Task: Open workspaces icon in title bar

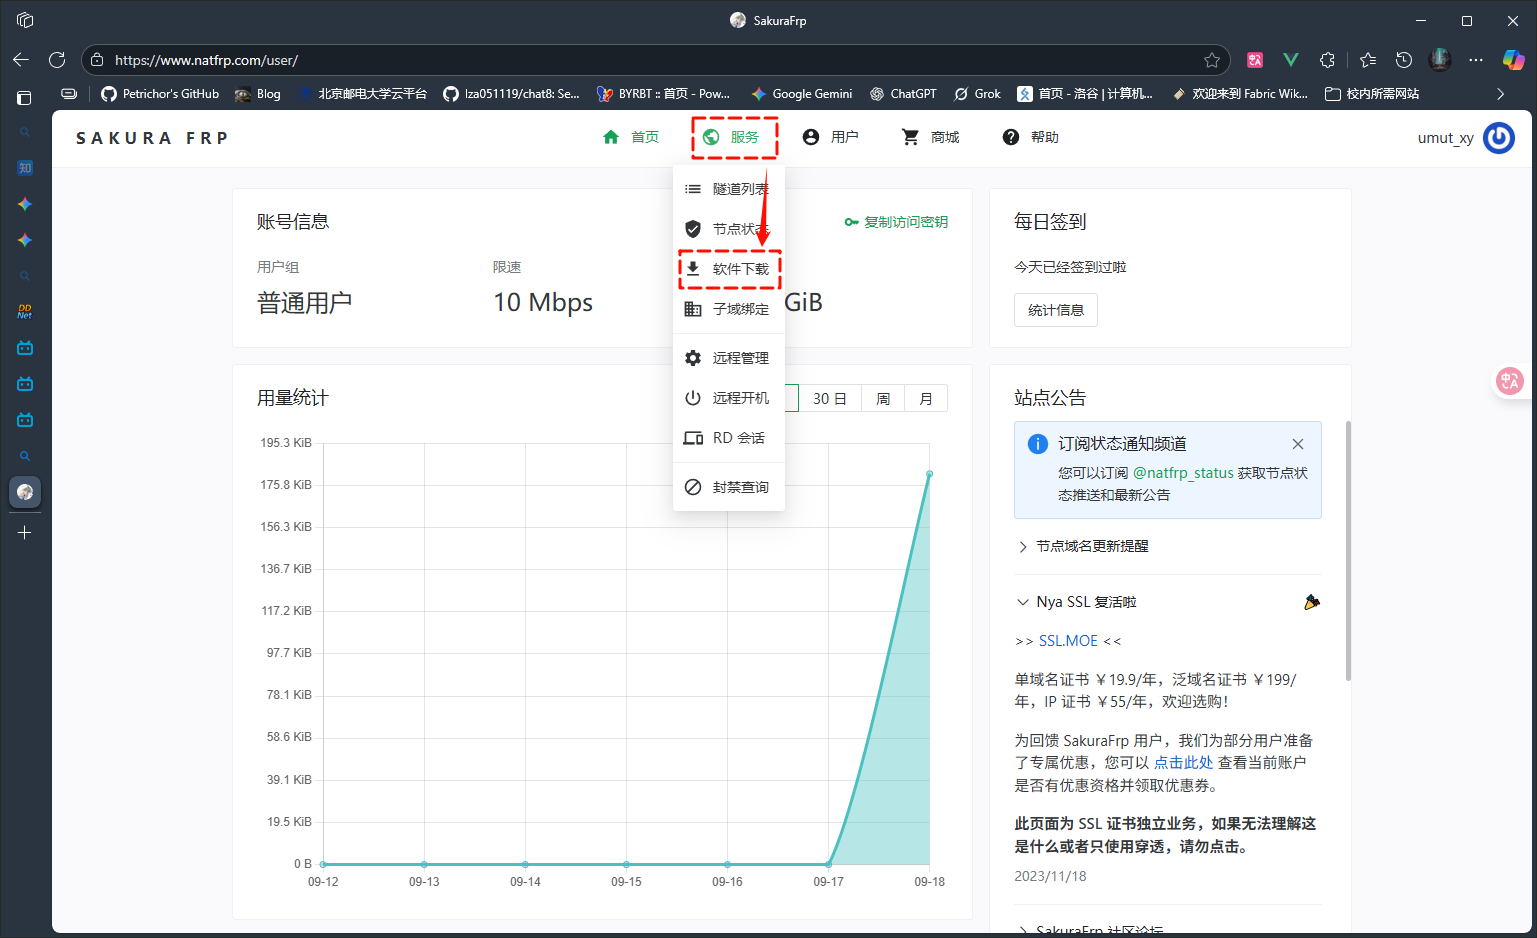Action: [25, 20]
